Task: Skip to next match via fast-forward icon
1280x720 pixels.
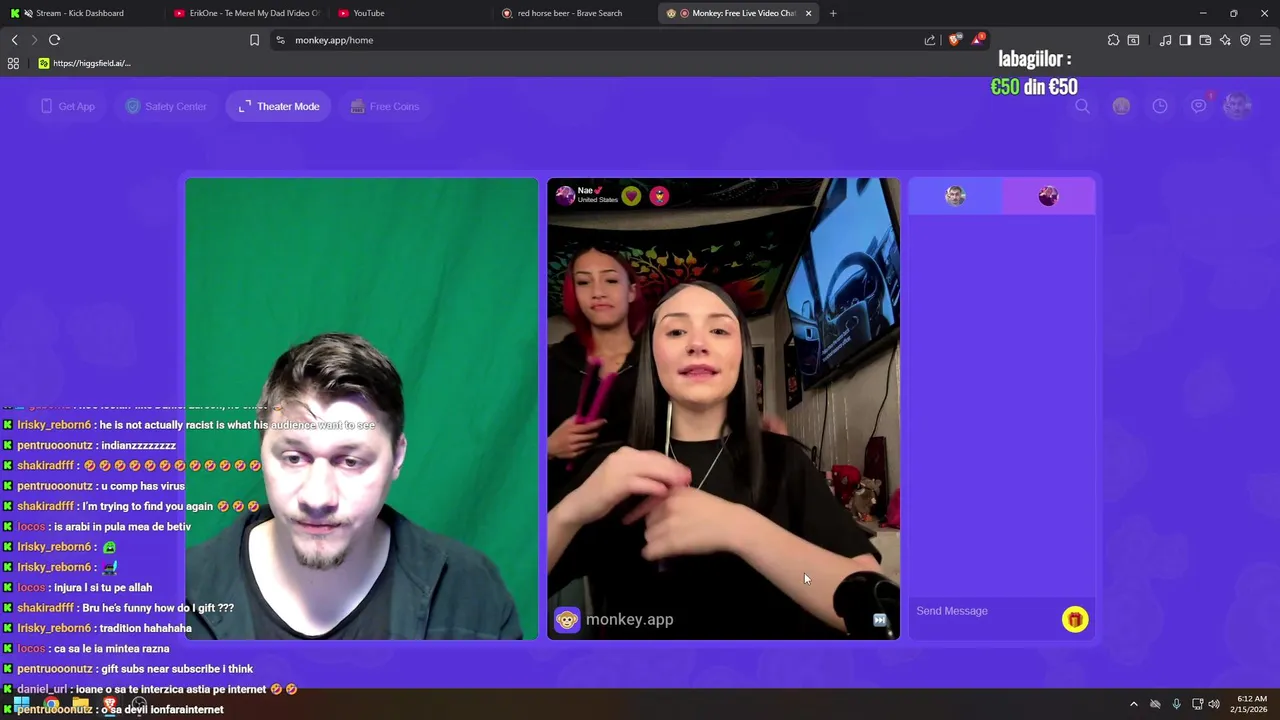Action: click(x=879, y=620)
